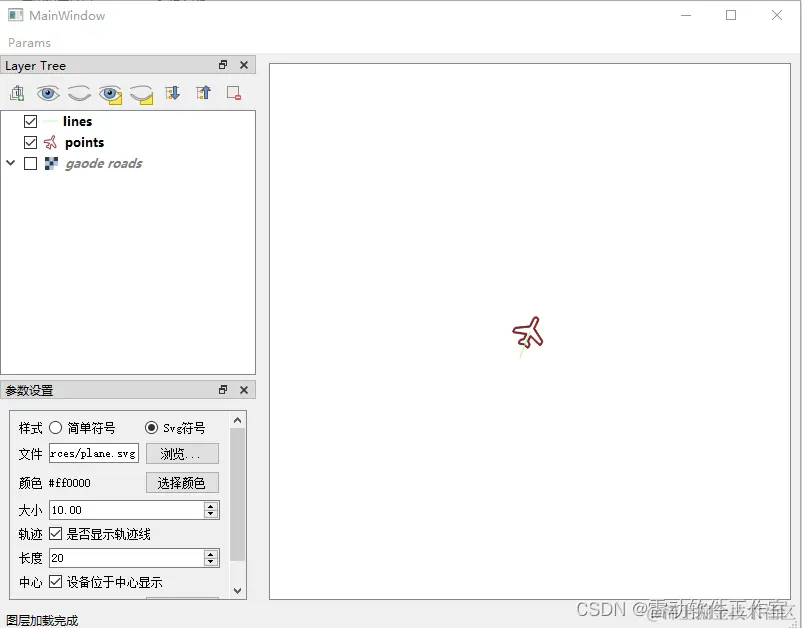Expand the gaode roads tree item

point(11,163)
